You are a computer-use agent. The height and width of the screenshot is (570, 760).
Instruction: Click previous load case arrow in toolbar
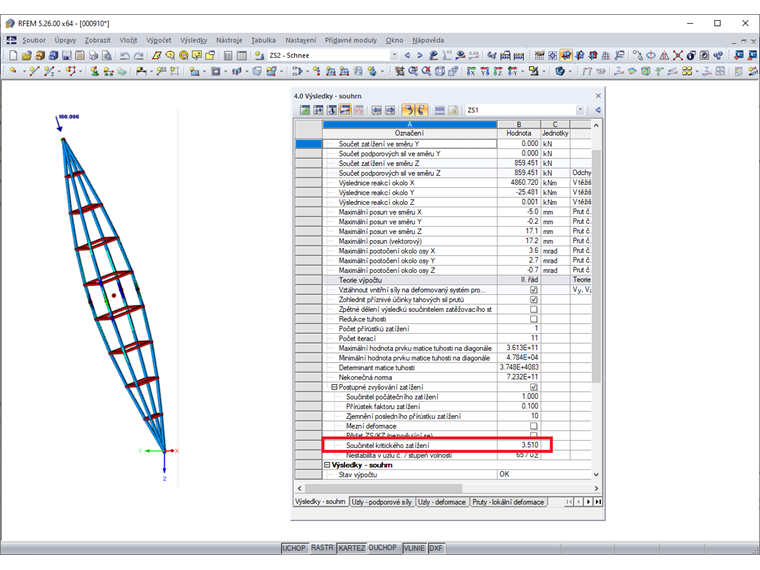click(x=407, y=55)
